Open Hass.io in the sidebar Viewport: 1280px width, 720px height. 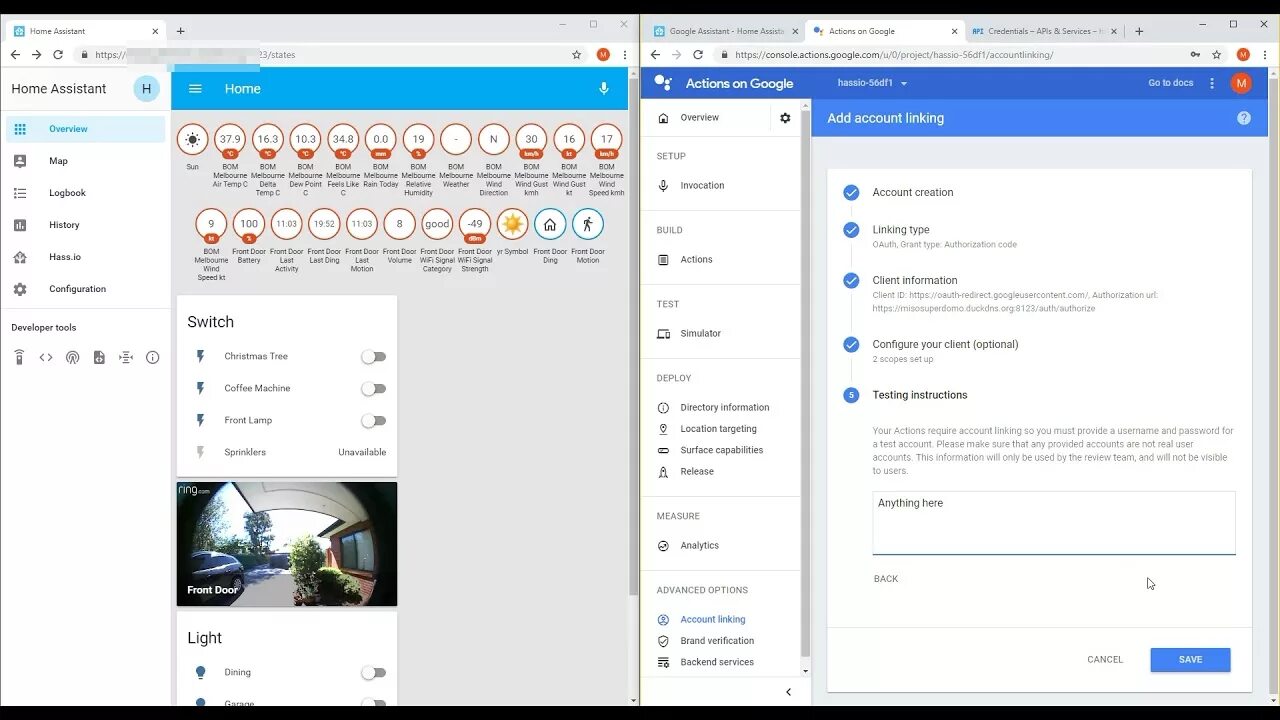(x=85, y=257)
